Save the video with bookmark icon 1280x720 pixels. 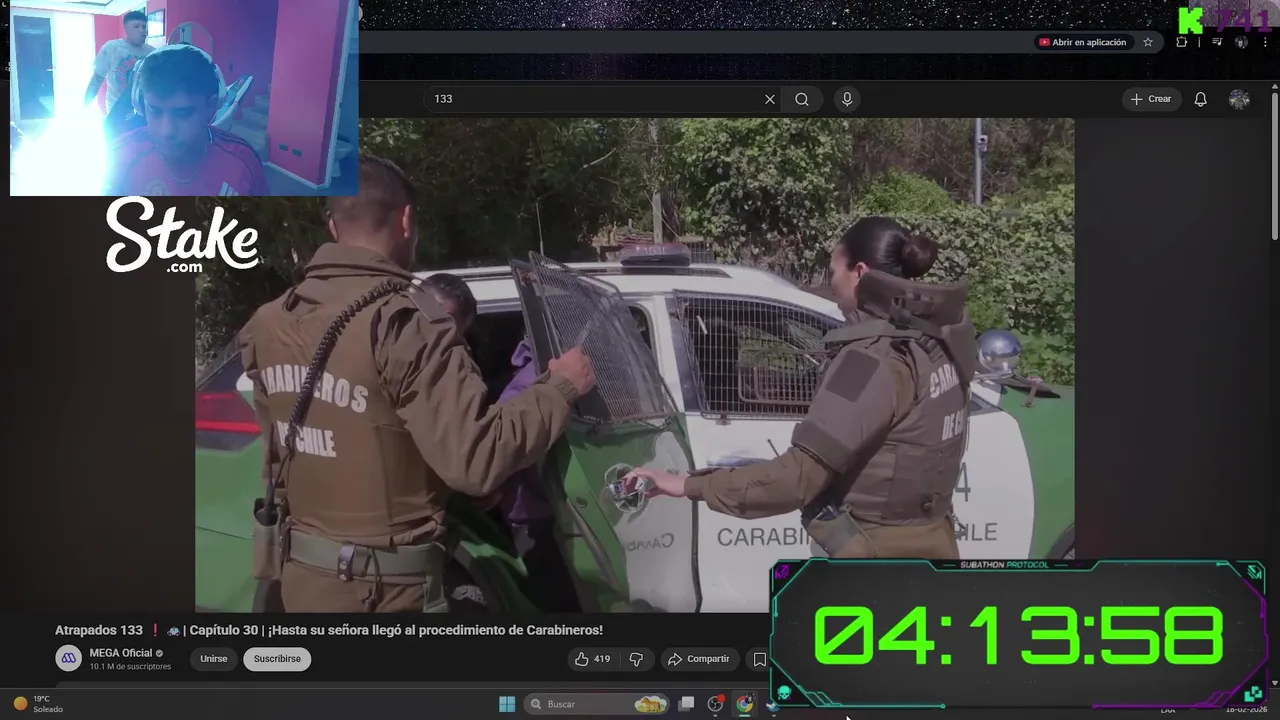click(759, 659)
